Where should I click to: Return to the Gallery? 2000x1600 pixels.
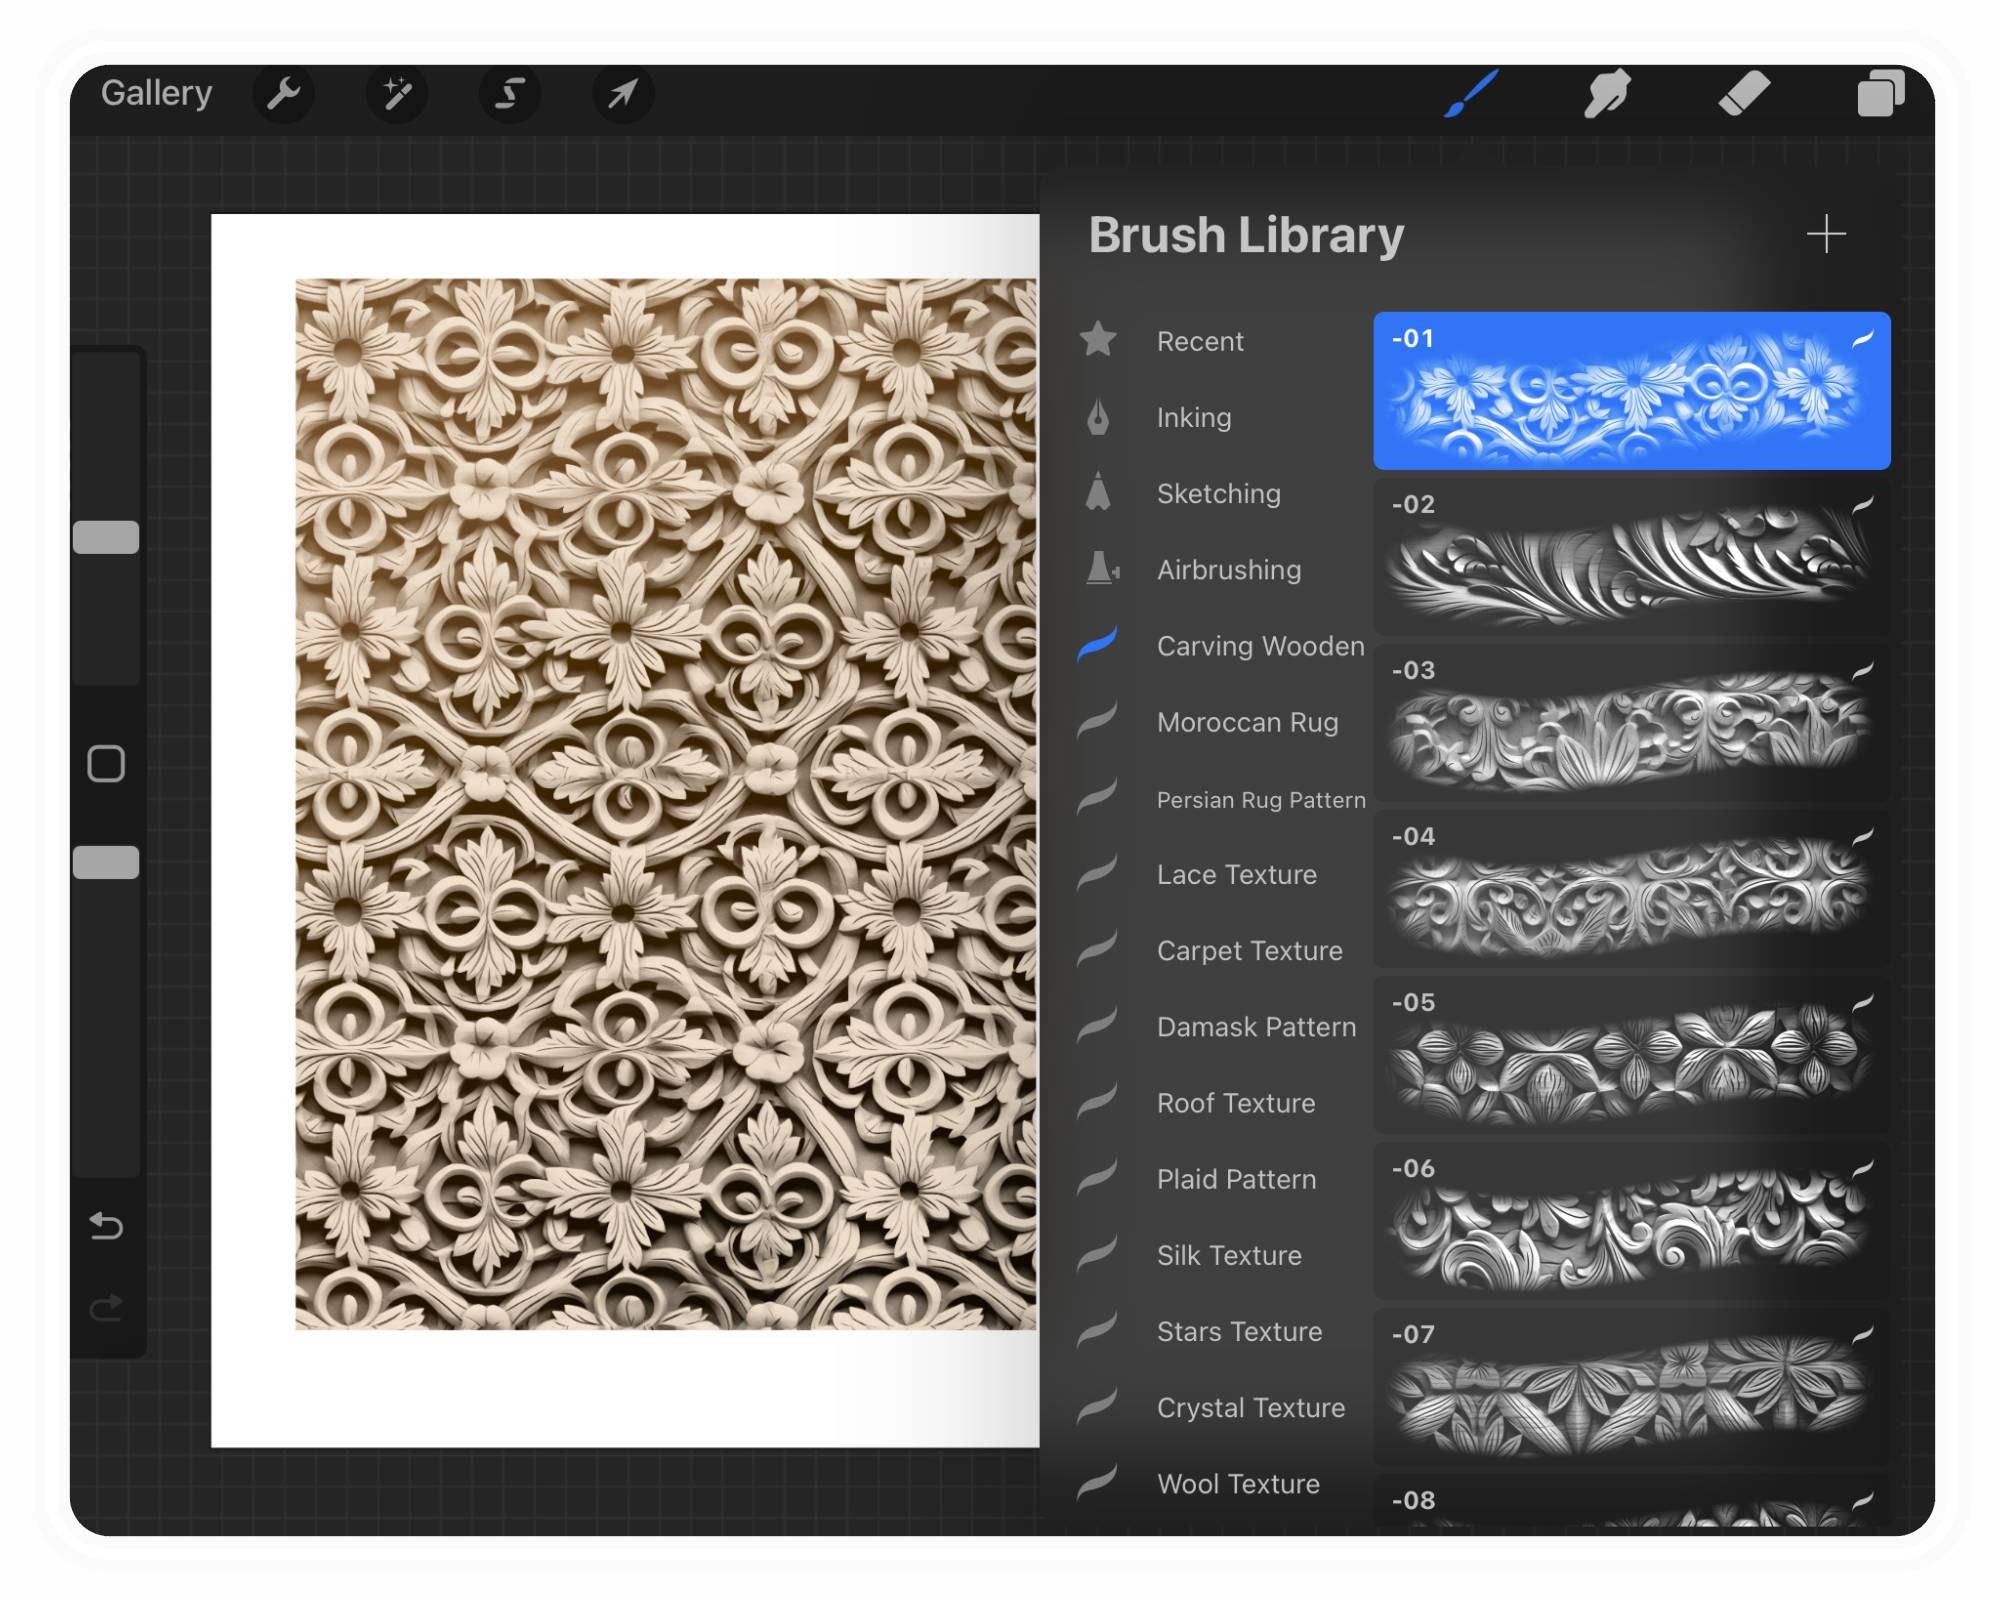point(157,91)
